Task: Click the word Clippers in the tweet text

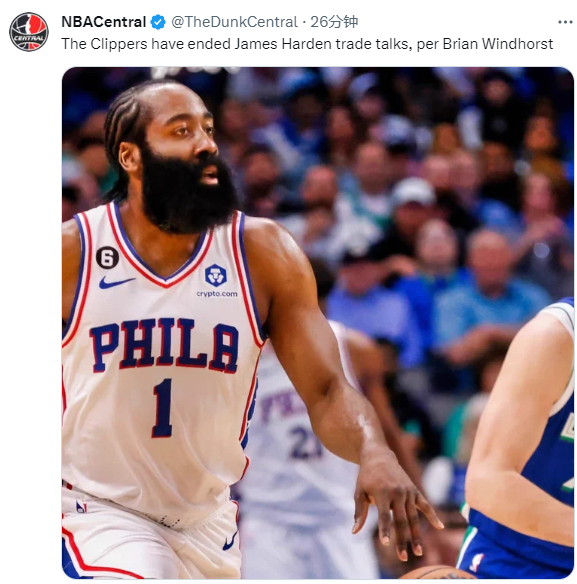Action: pos(119,44)
